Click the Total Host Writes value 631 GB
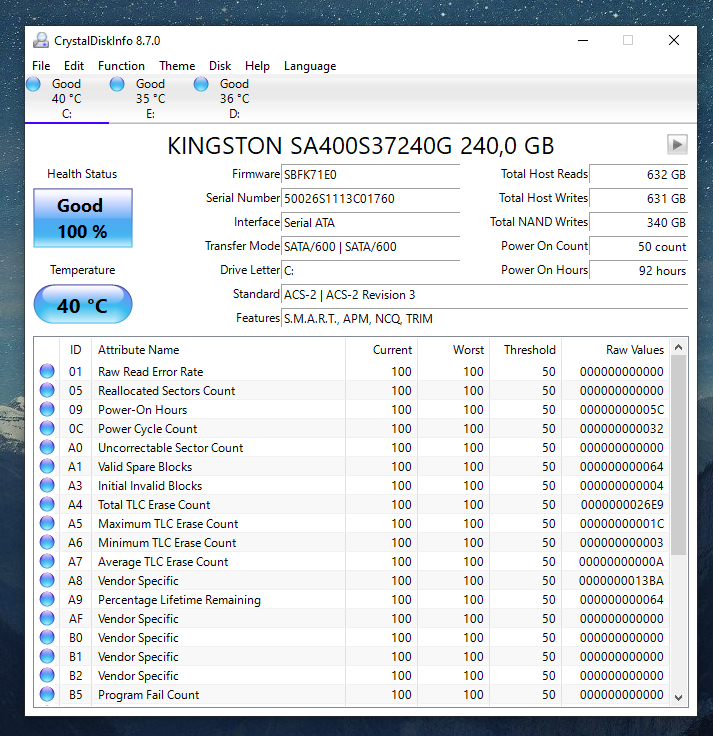 coord(638,199)
